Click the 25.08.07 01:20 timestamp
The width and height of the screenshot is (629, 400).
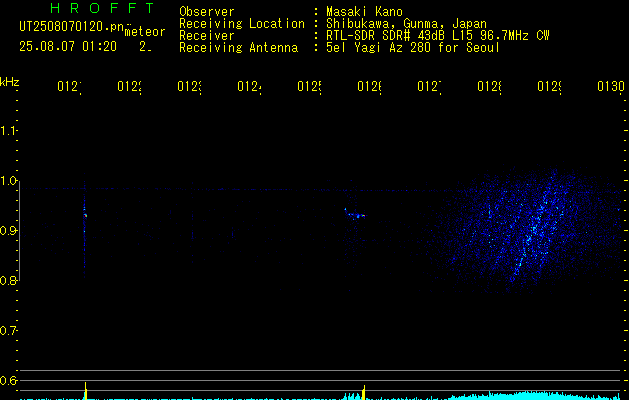pos(68,47)
